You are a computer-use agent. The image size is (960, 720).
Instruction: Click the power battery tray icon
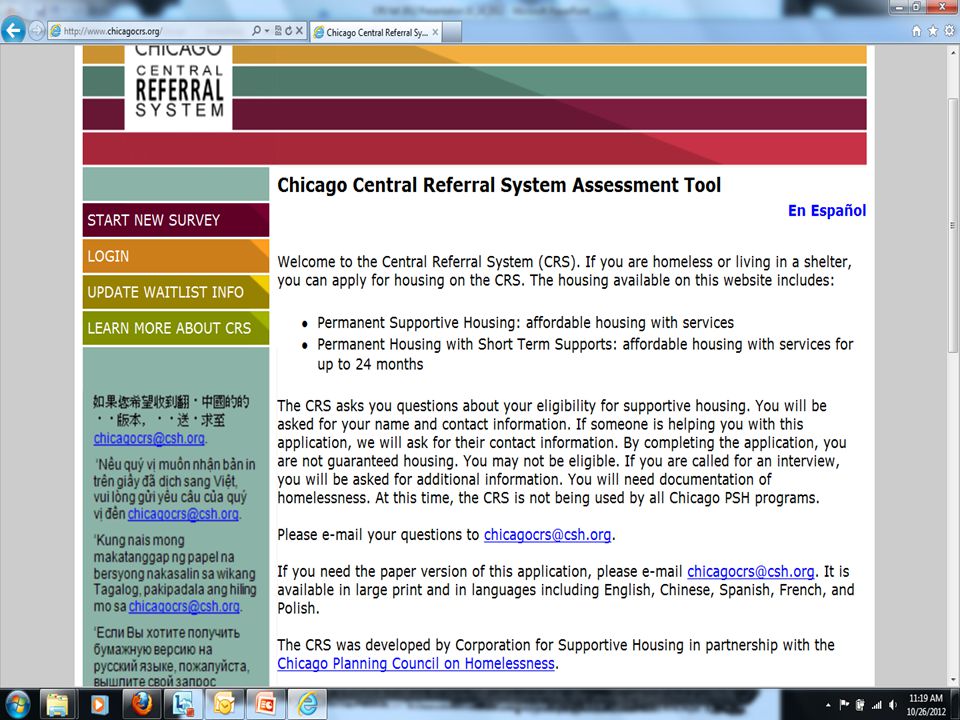coord(860,705)
